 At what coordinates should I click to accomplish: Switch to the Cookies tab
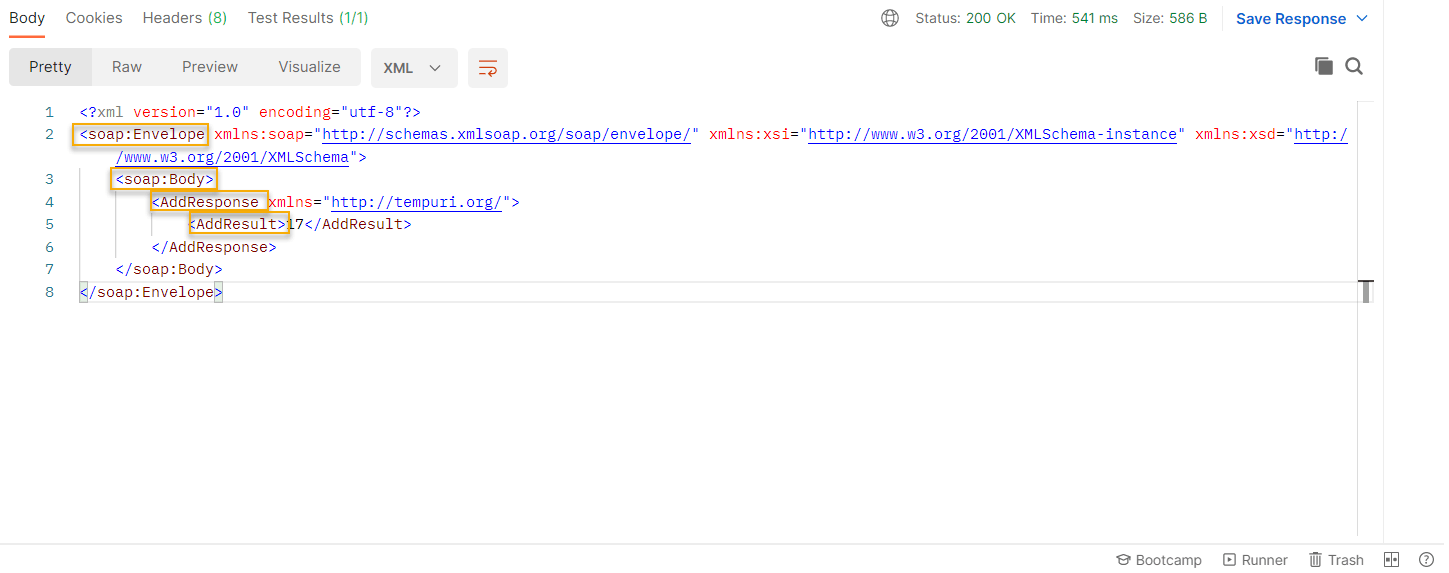tap(94, 18)
